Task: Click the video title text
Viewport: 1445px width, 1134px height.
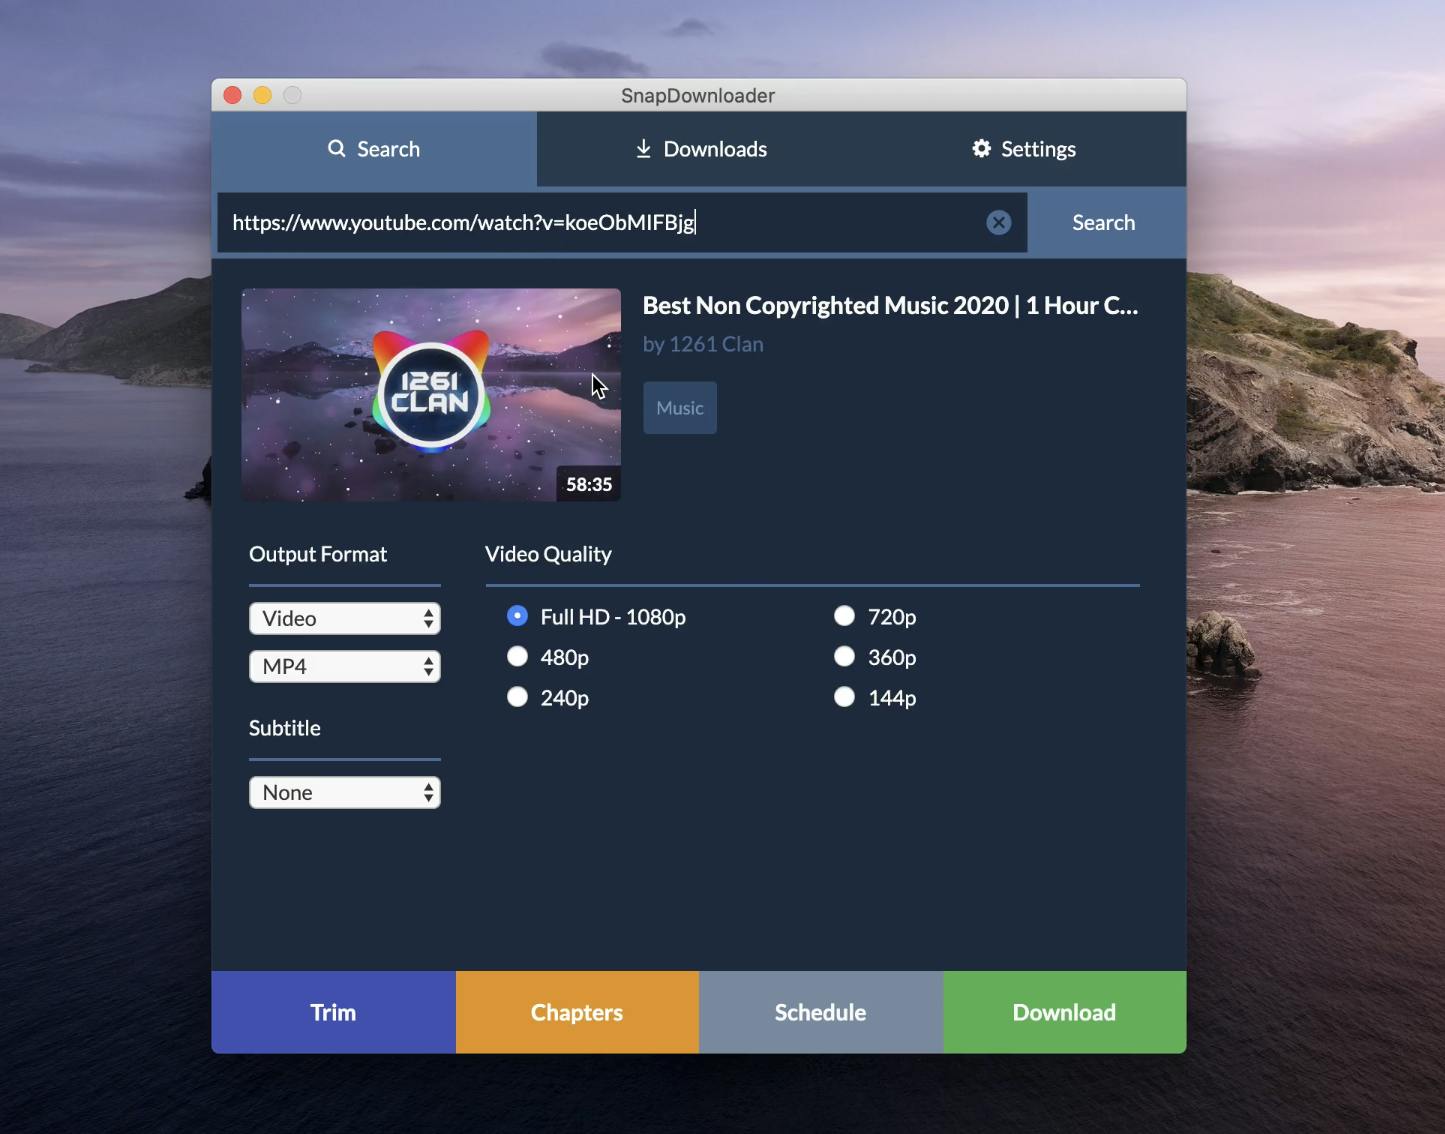Action: pyautogui.click(x=890, y=305)
